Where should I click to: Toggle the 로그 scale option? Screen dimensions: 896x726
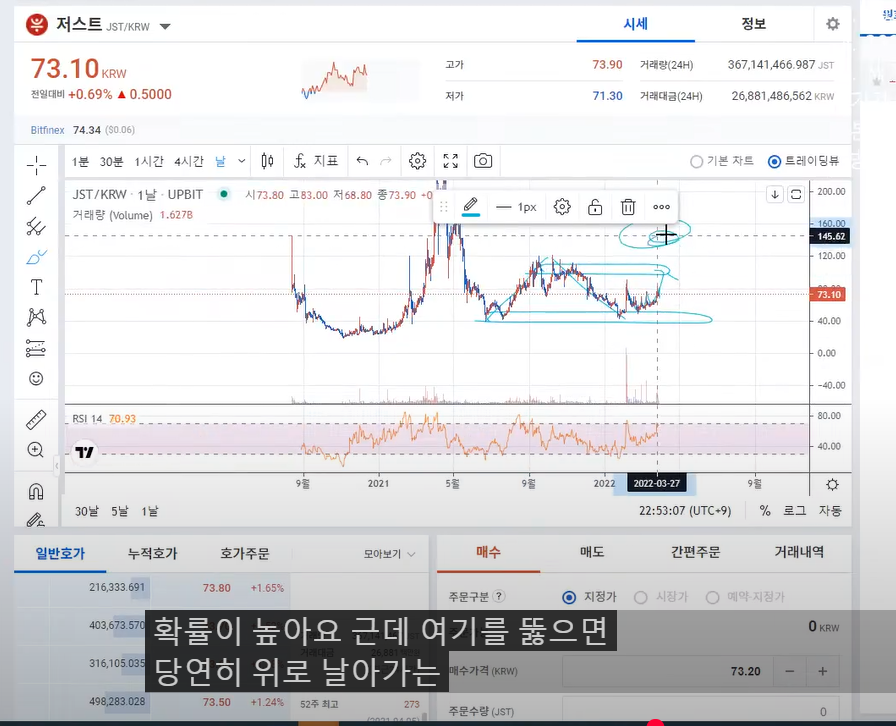(x=794, y=510)
